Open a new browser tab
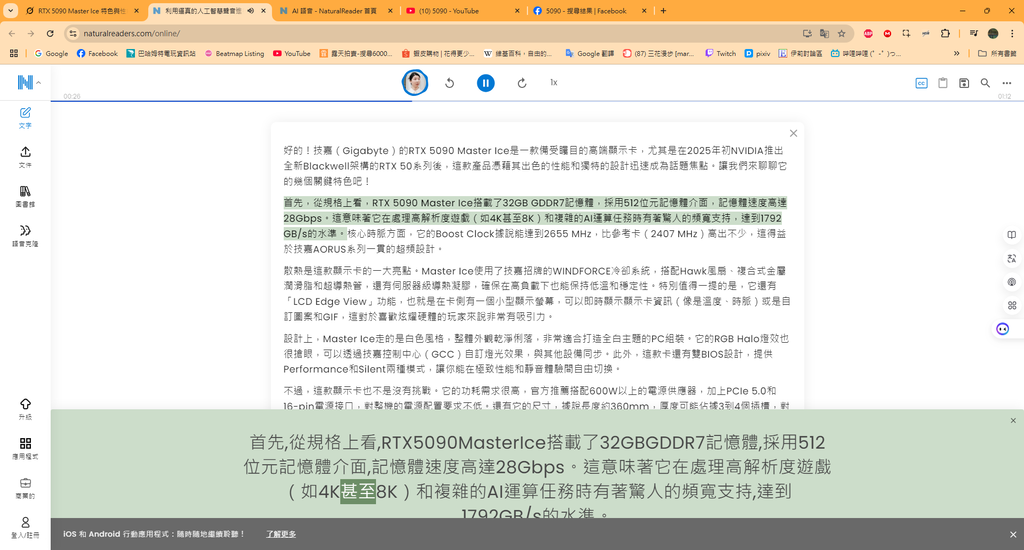1024x550 pixels. 663,11
